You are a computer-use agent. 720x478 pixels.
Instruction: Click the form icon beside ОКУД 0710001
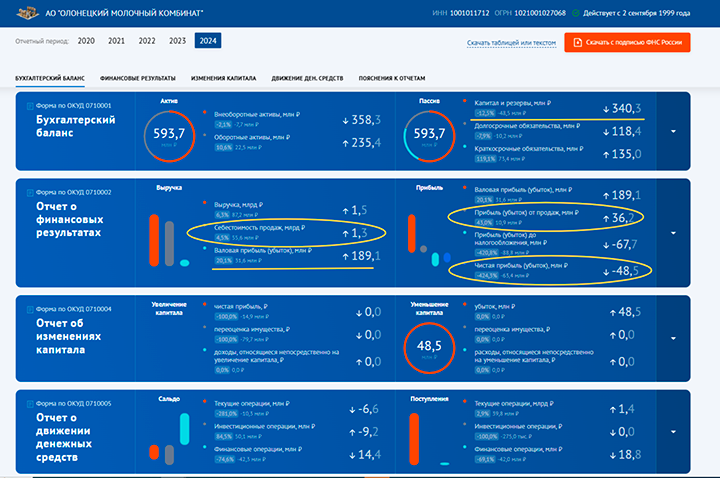pyautogui.click(x=28, y=104)
